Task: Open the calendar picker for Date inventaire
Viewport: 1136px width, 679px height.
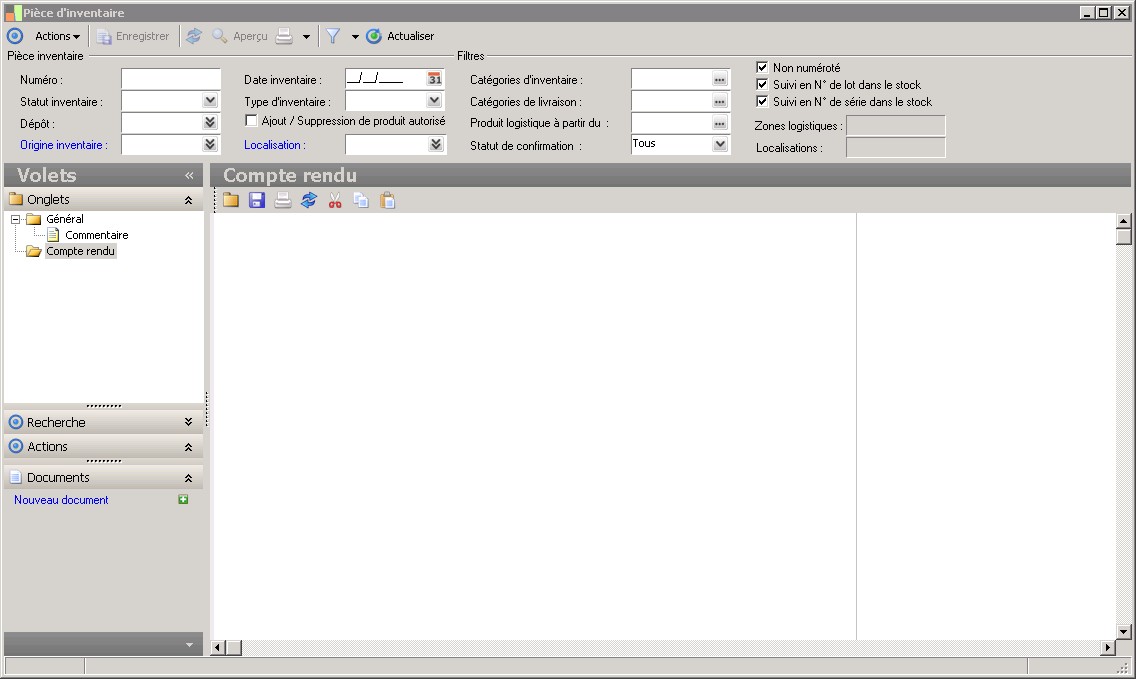Action: coord(434,79)
